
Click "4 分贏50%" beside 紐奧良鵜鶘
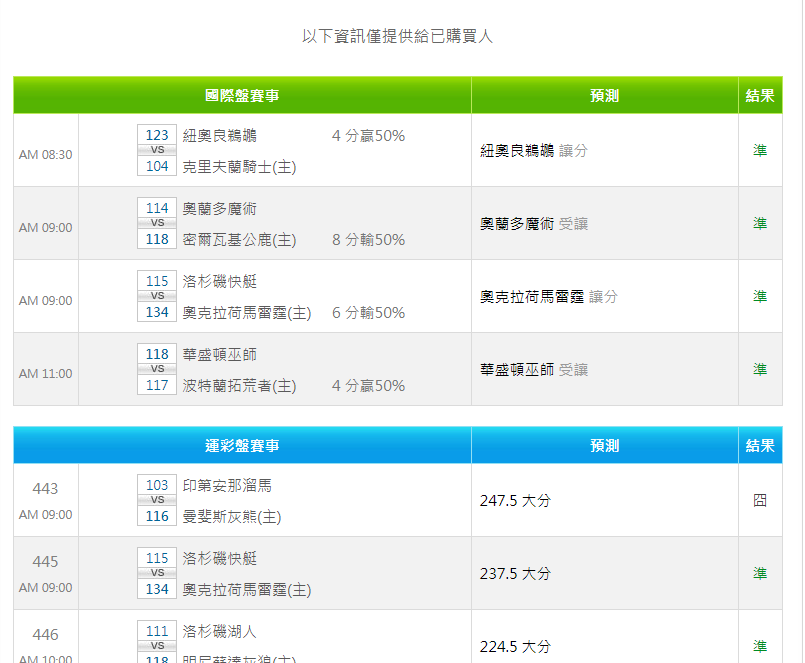click(x=369, y=136)
